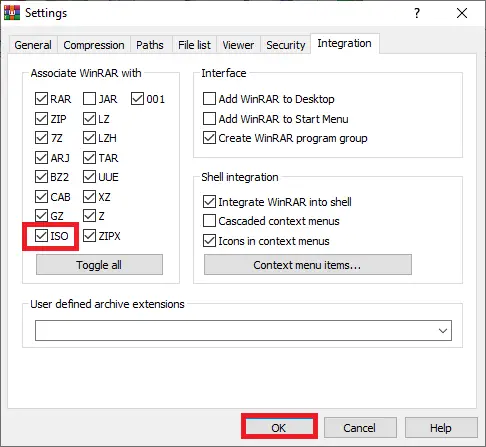Toggle the LZH checkbox
Viewport: 486px width, 447px height.
tap(89, 138)
